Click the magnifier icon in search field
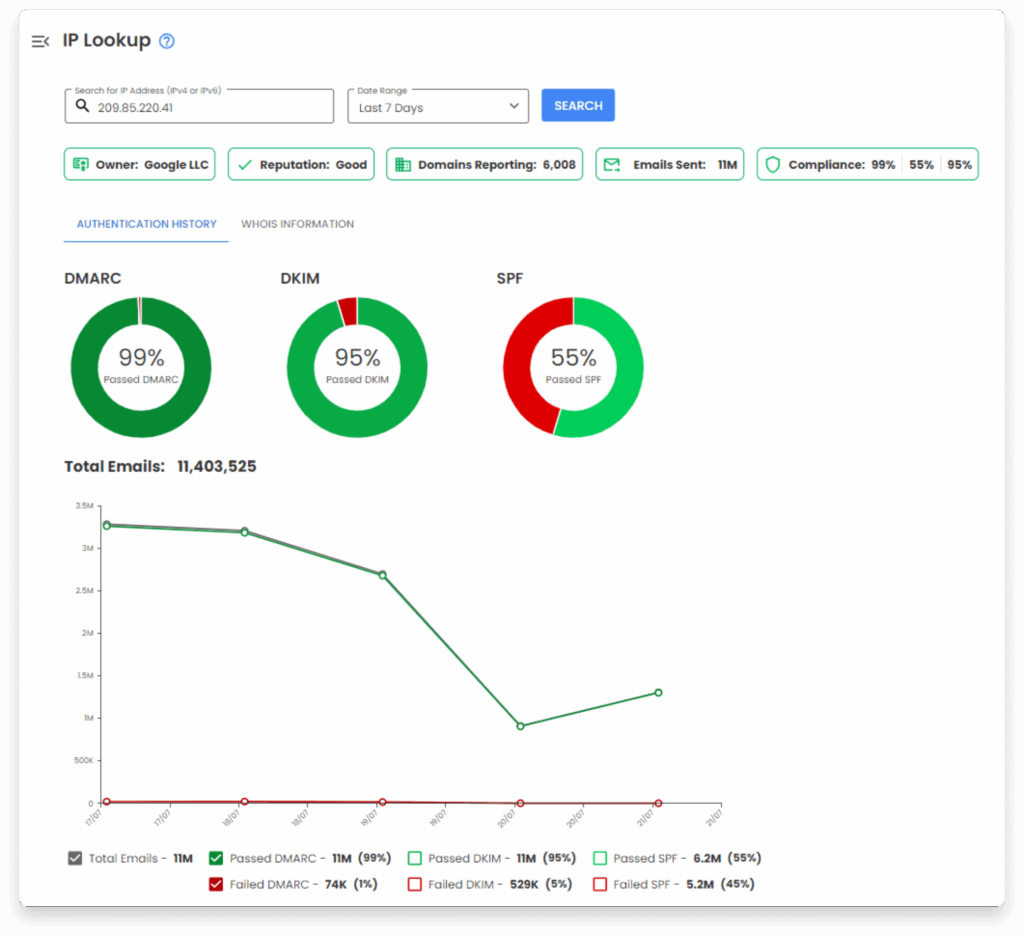The height and width of the screenshot is (936, 1024). point(83,106)
